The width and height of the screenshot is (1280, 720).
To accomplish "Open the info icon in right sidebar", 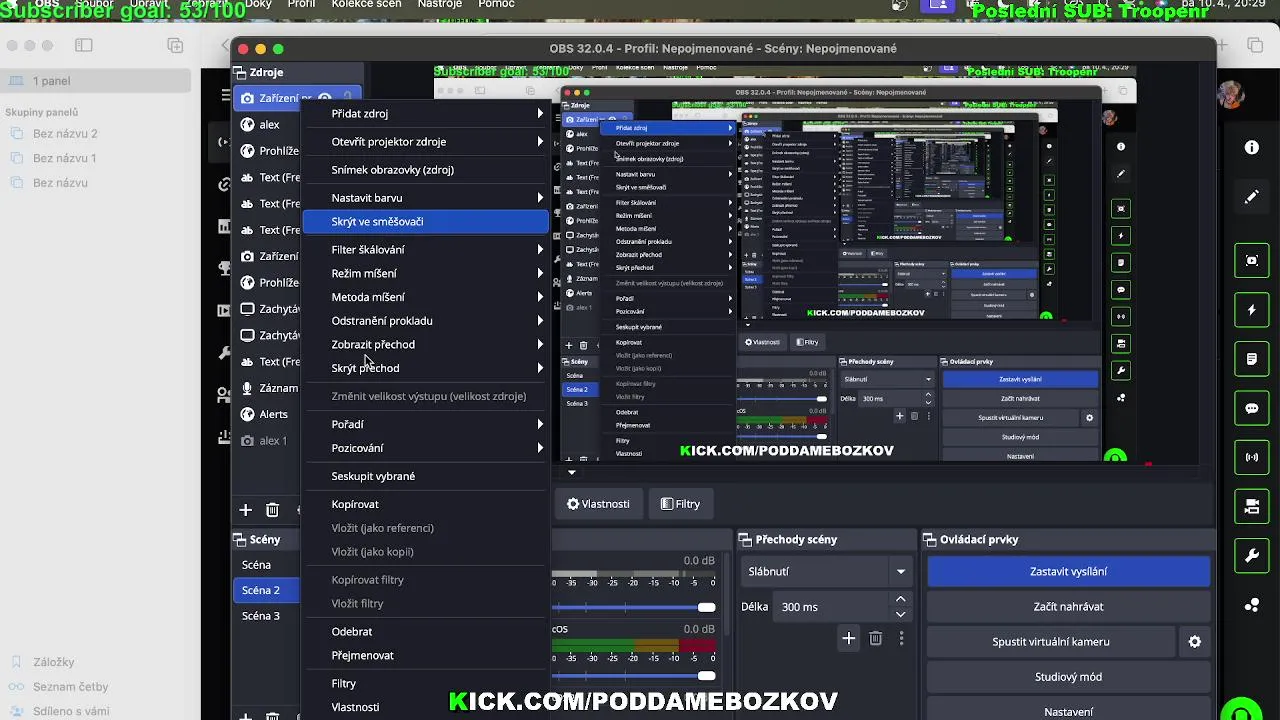I will coord(1251,147).
